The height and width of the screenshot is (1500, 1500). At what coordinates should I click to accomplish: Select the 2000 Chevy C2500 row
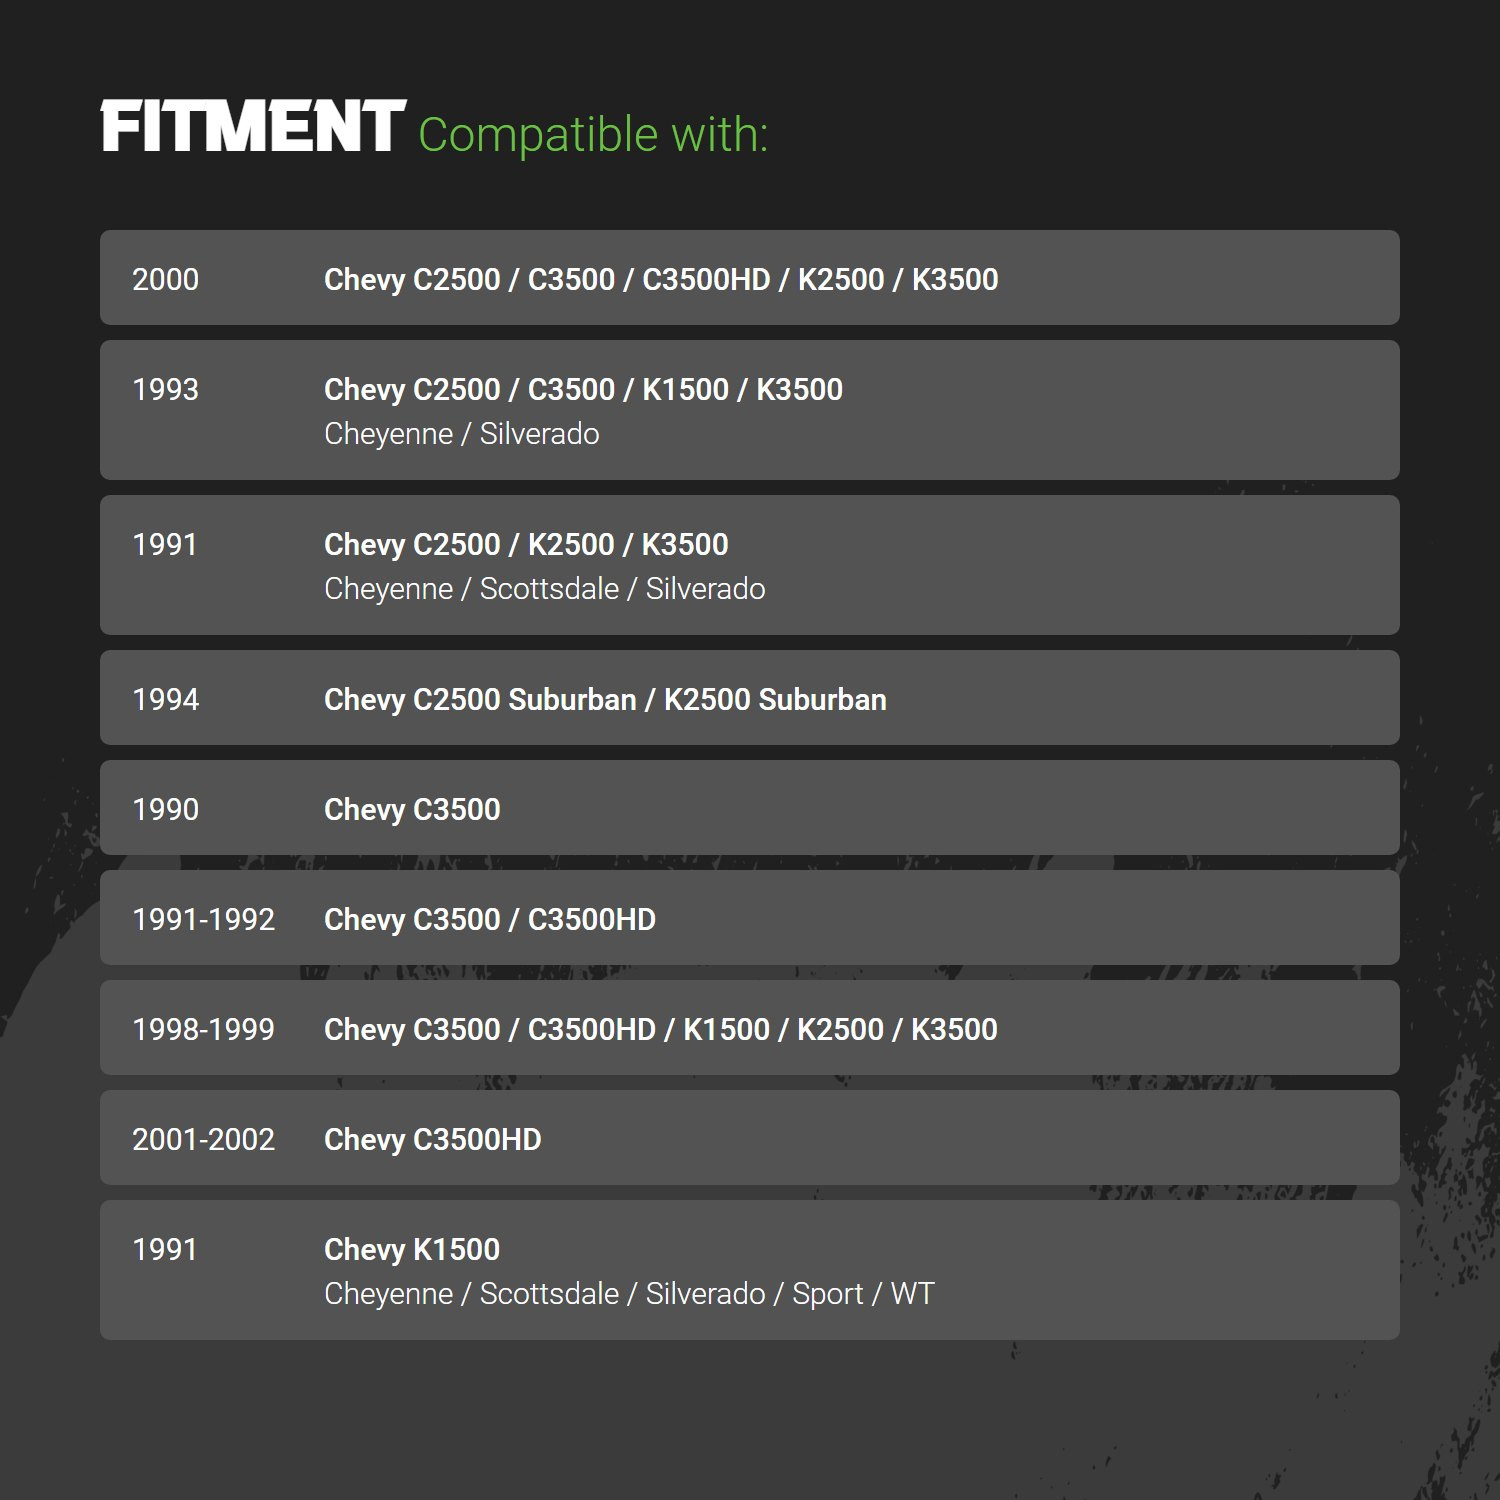click(x=750, y=278)
